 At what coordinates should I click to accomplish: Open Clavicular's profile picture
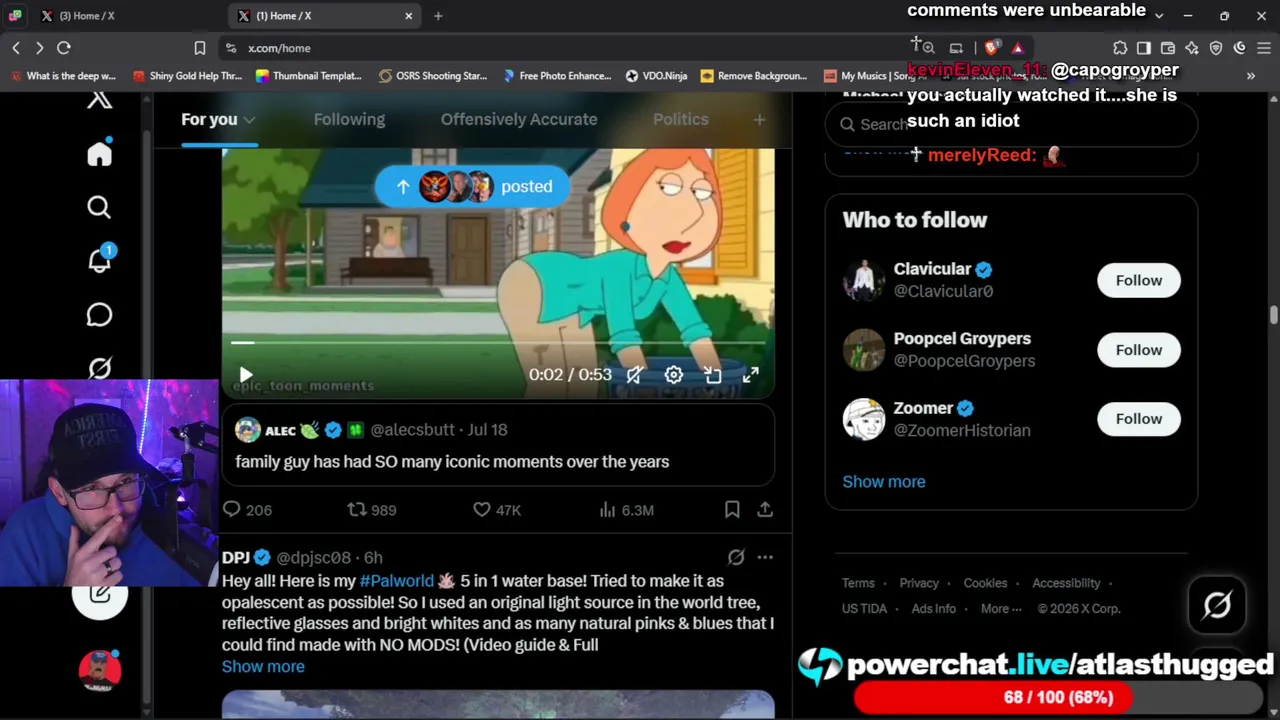(x=863, y=280)
